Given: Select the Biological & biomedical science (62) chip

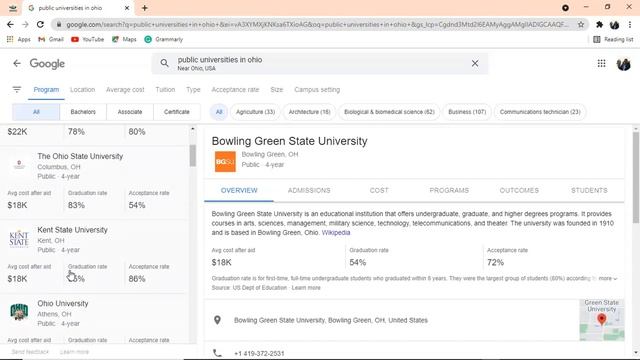Looking at the screenshot, I should point(389,112).
